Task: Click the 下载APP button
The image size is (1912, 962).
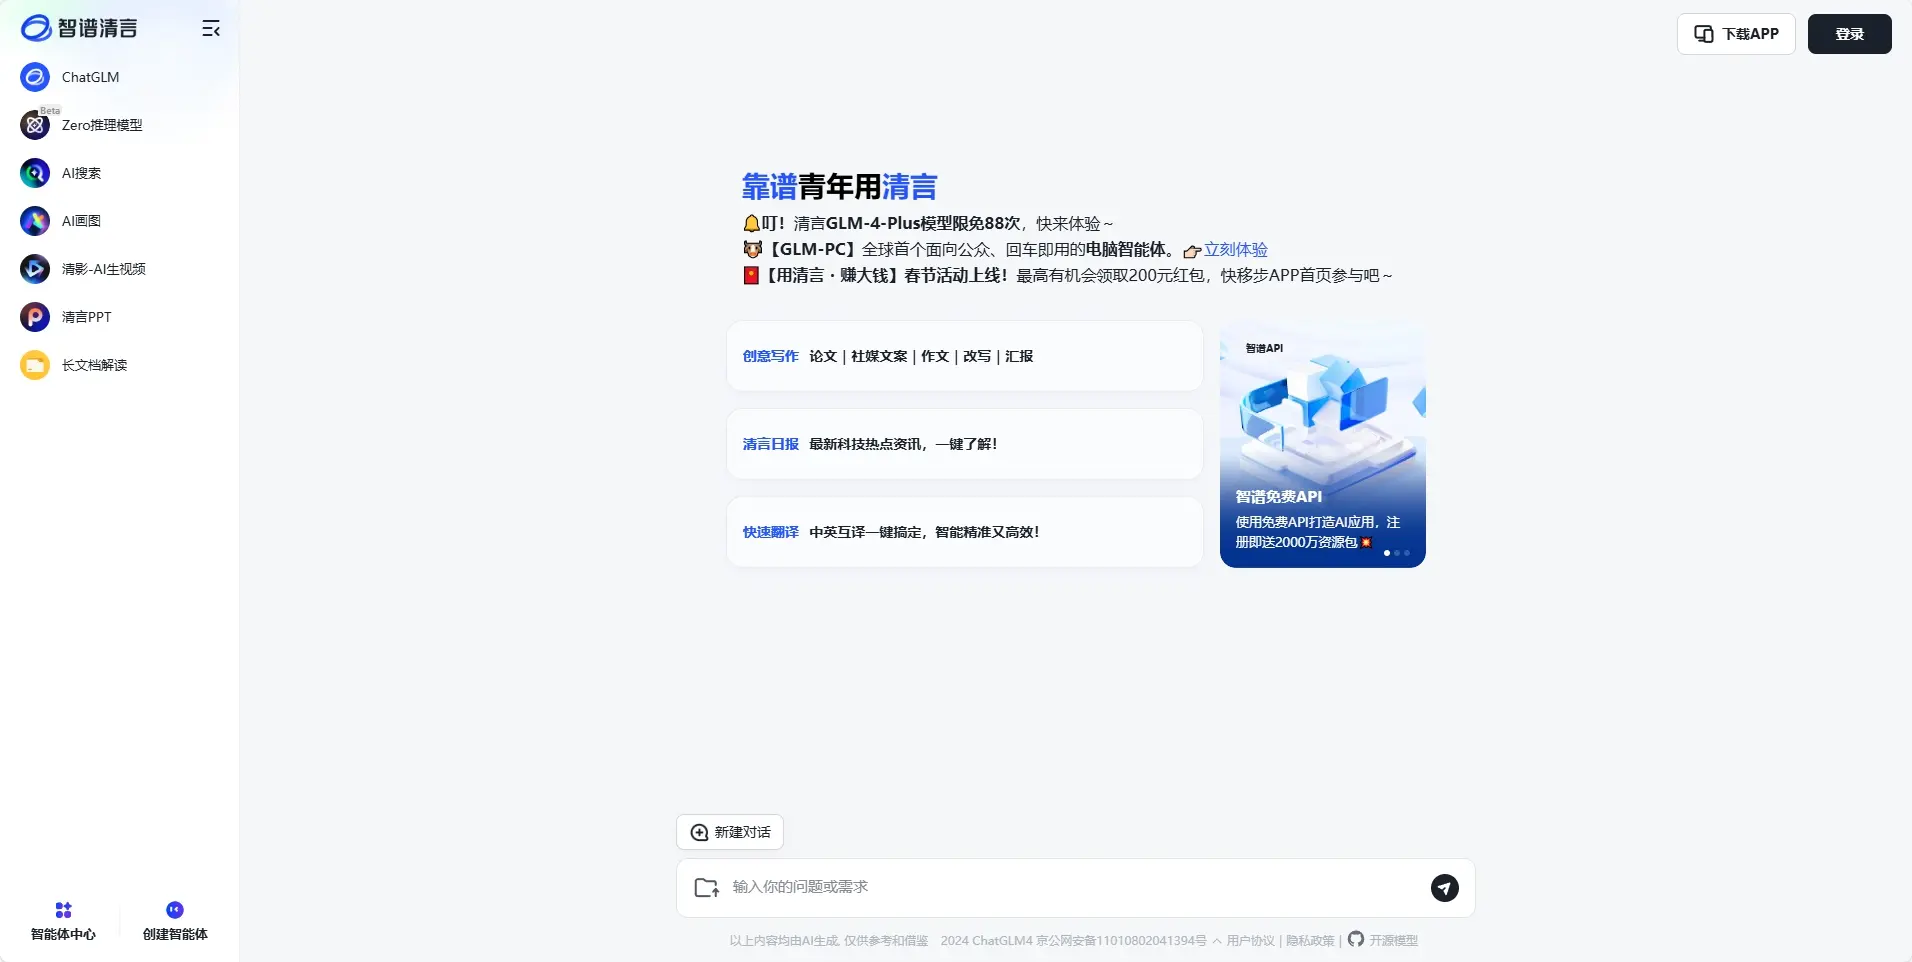Action: 1735,33
